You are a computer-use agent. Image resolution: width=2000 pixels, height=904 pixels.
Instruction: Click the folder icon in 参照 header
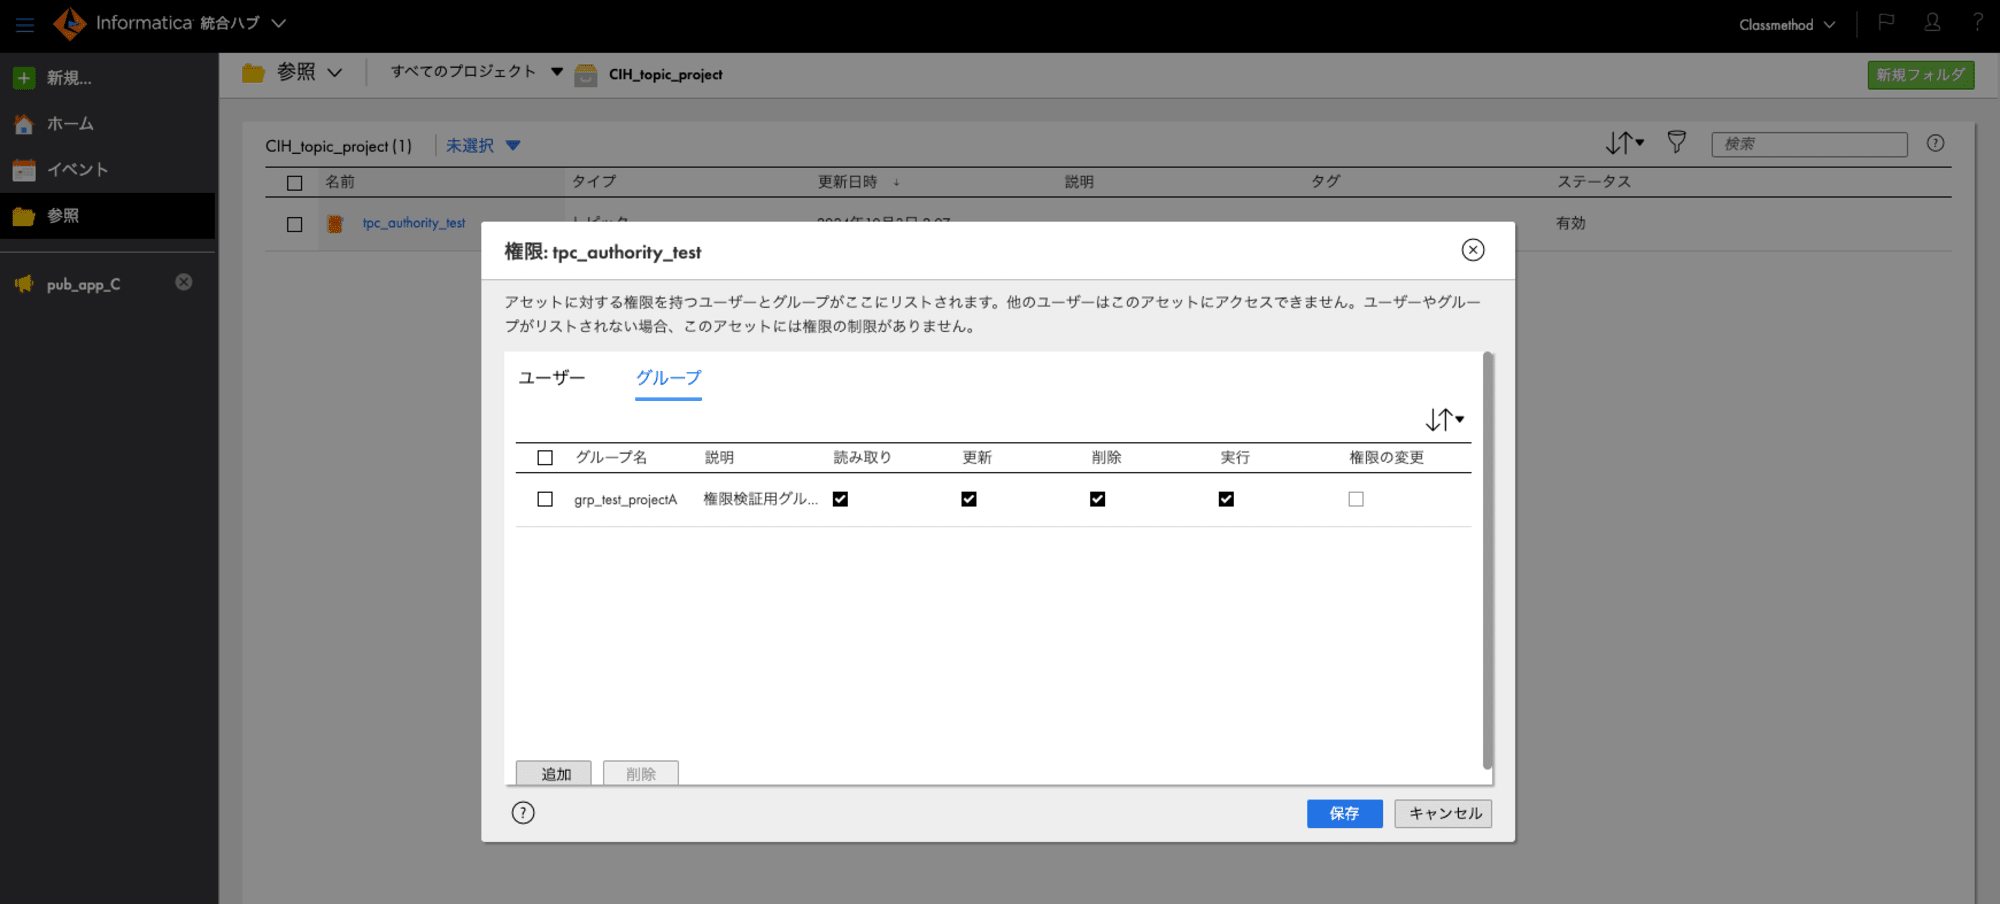tap(253, 73)
